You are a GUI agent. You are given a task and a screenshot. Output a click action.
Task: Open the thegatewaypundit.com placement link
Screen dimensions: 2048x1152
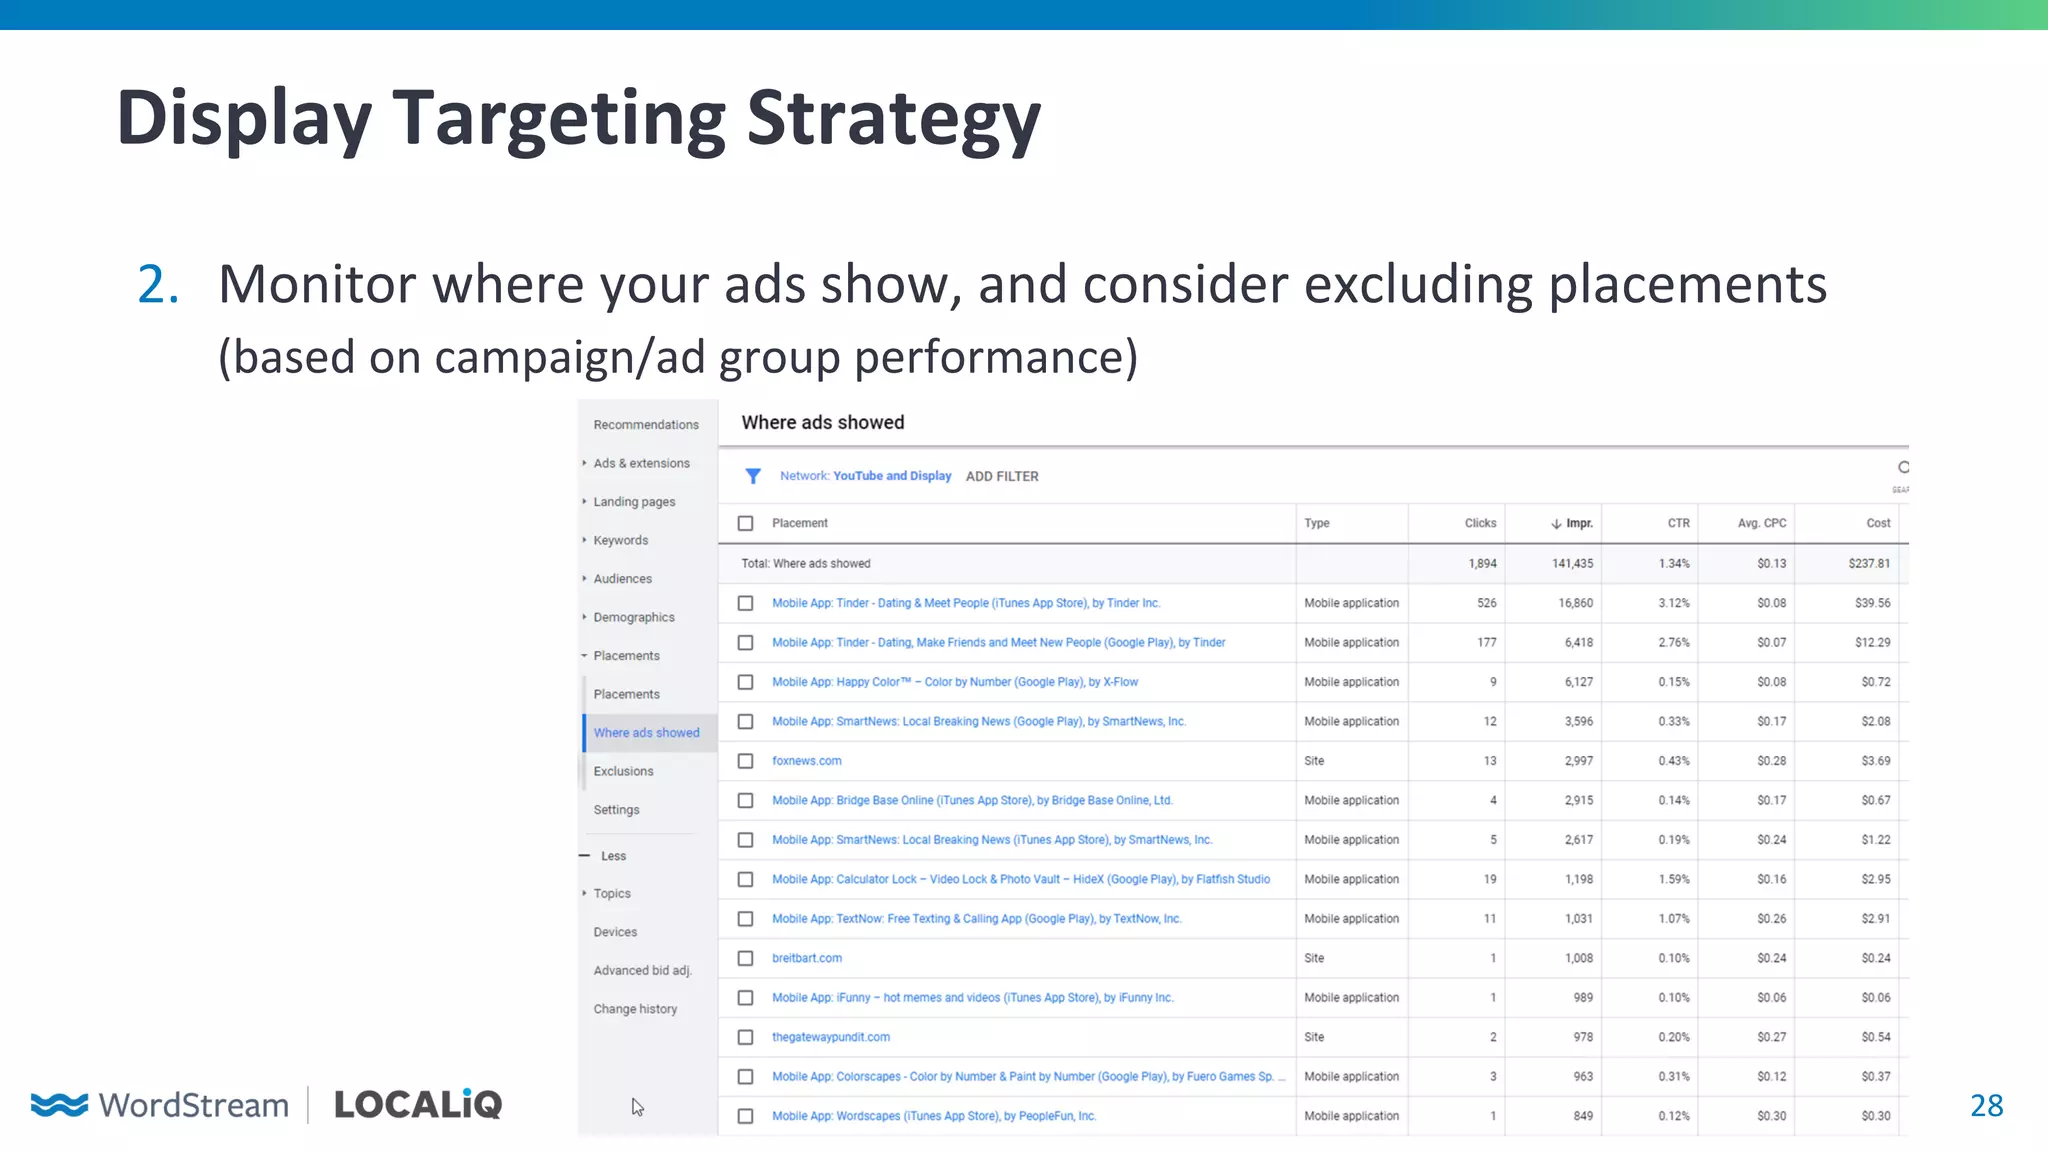pos(830,1037)
